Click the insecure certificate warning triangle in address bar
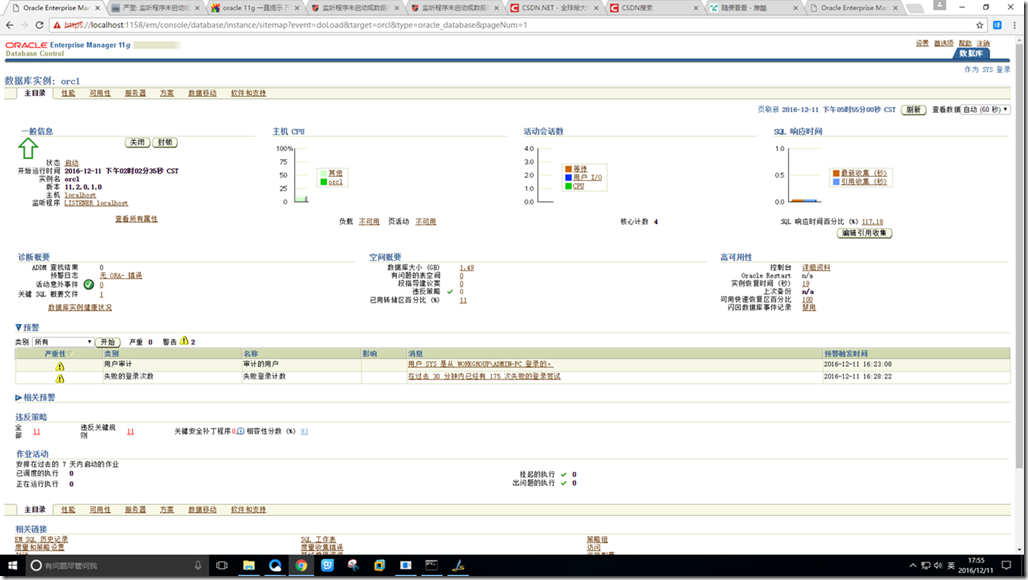The width and height of the screenshot is (1028, 580). [58, 25]
